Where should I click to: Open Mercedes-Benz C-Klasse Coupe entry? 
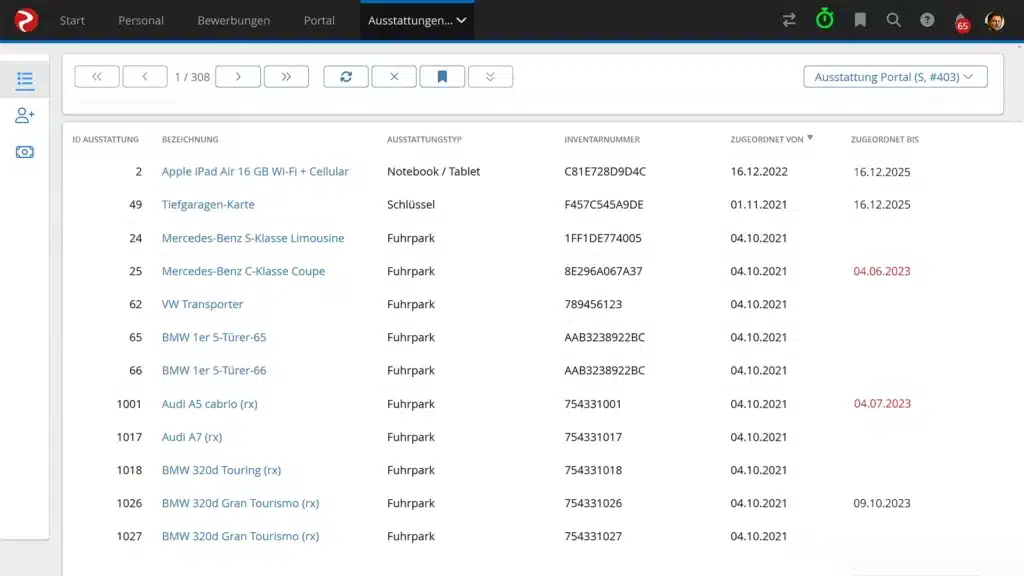[243, 271]
